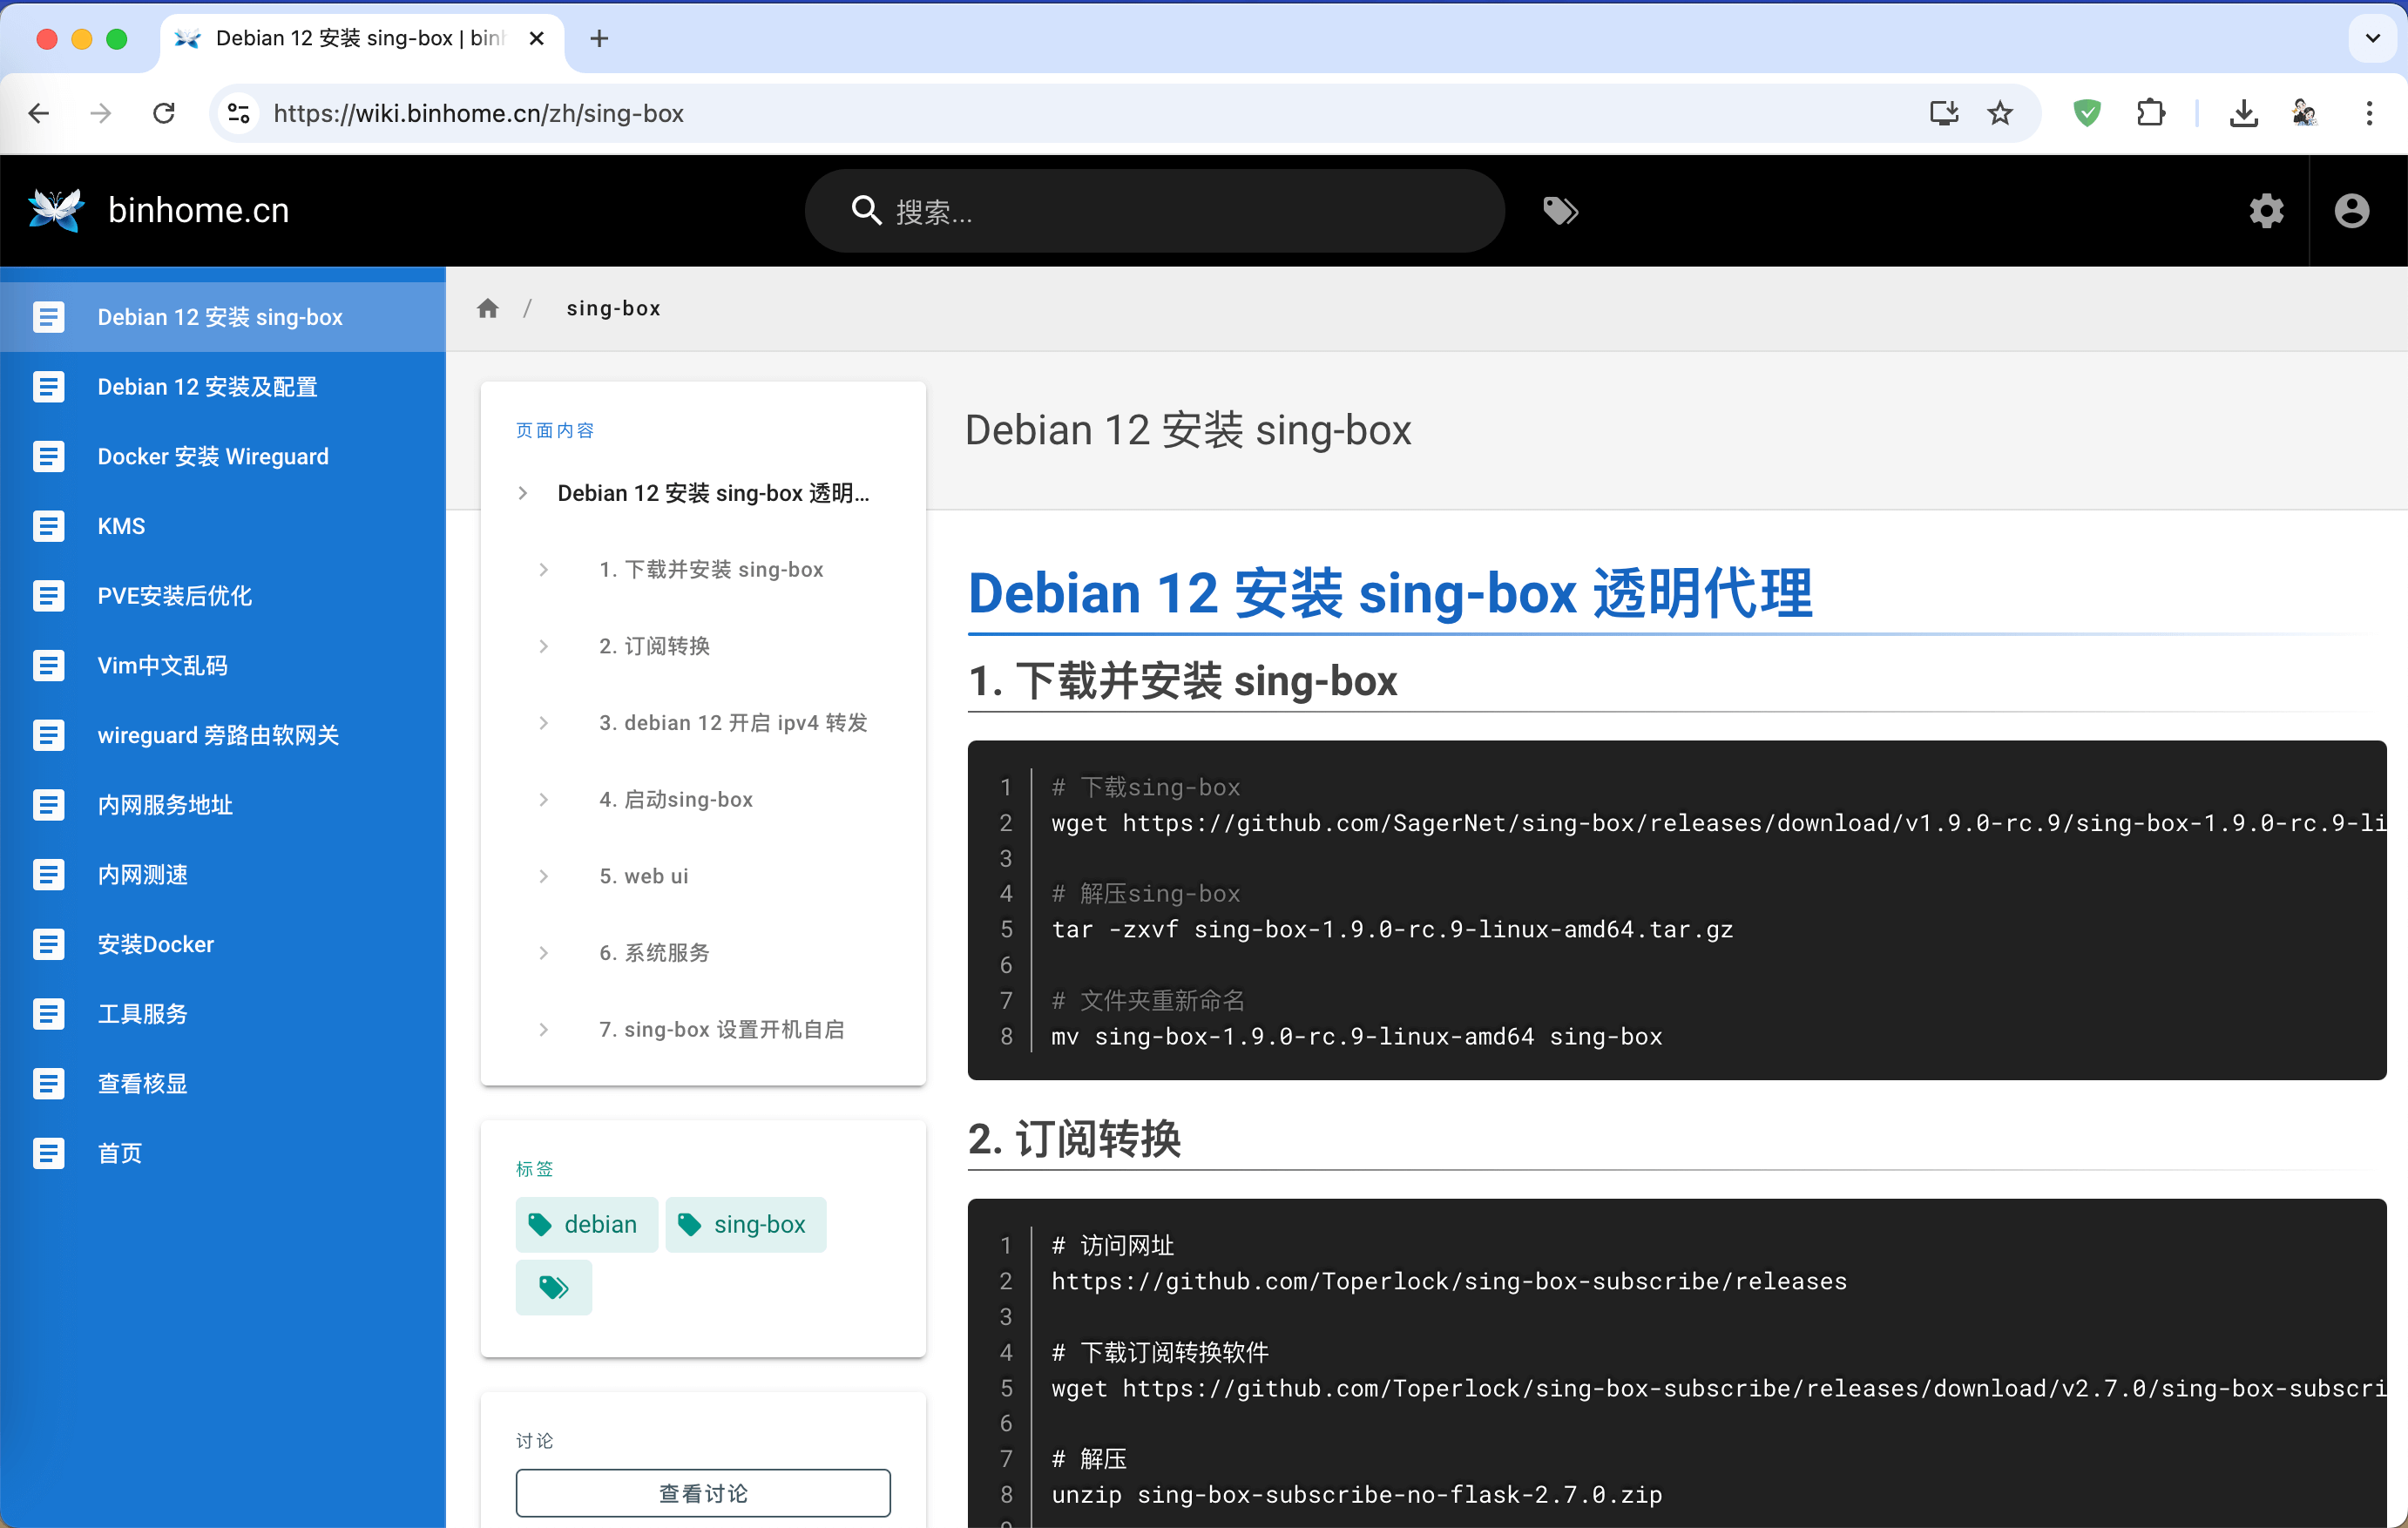The image size is (2408, 1528).
Task: View site information icon in address bar
Action: [x=239, y=113]
